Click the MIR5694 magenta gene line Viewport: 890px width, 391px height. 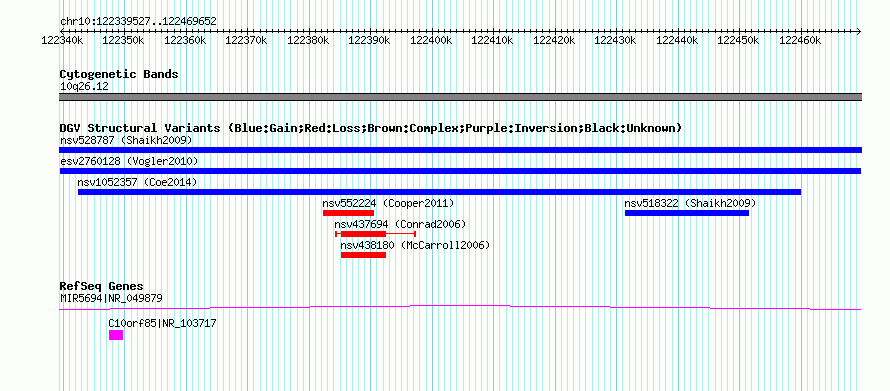[460, 308]
